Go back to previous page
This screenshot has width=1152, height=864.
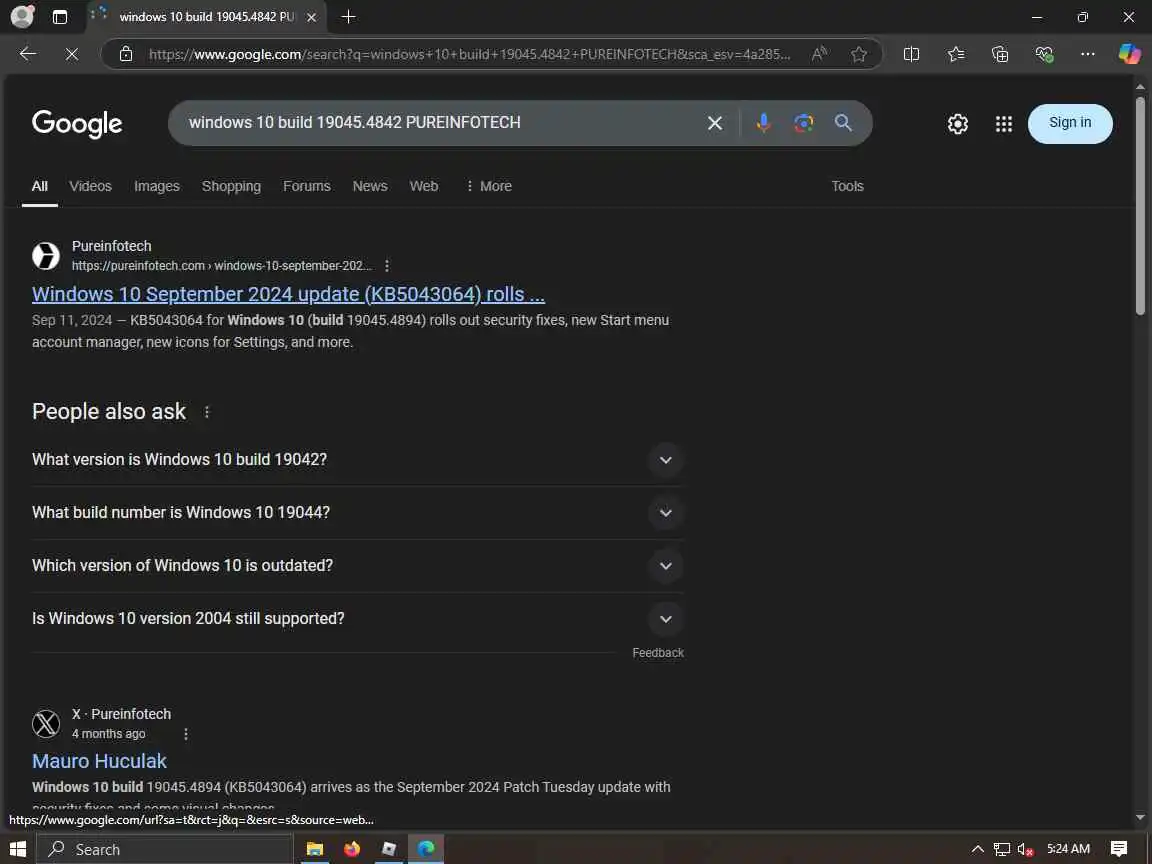tap(28, 54)
